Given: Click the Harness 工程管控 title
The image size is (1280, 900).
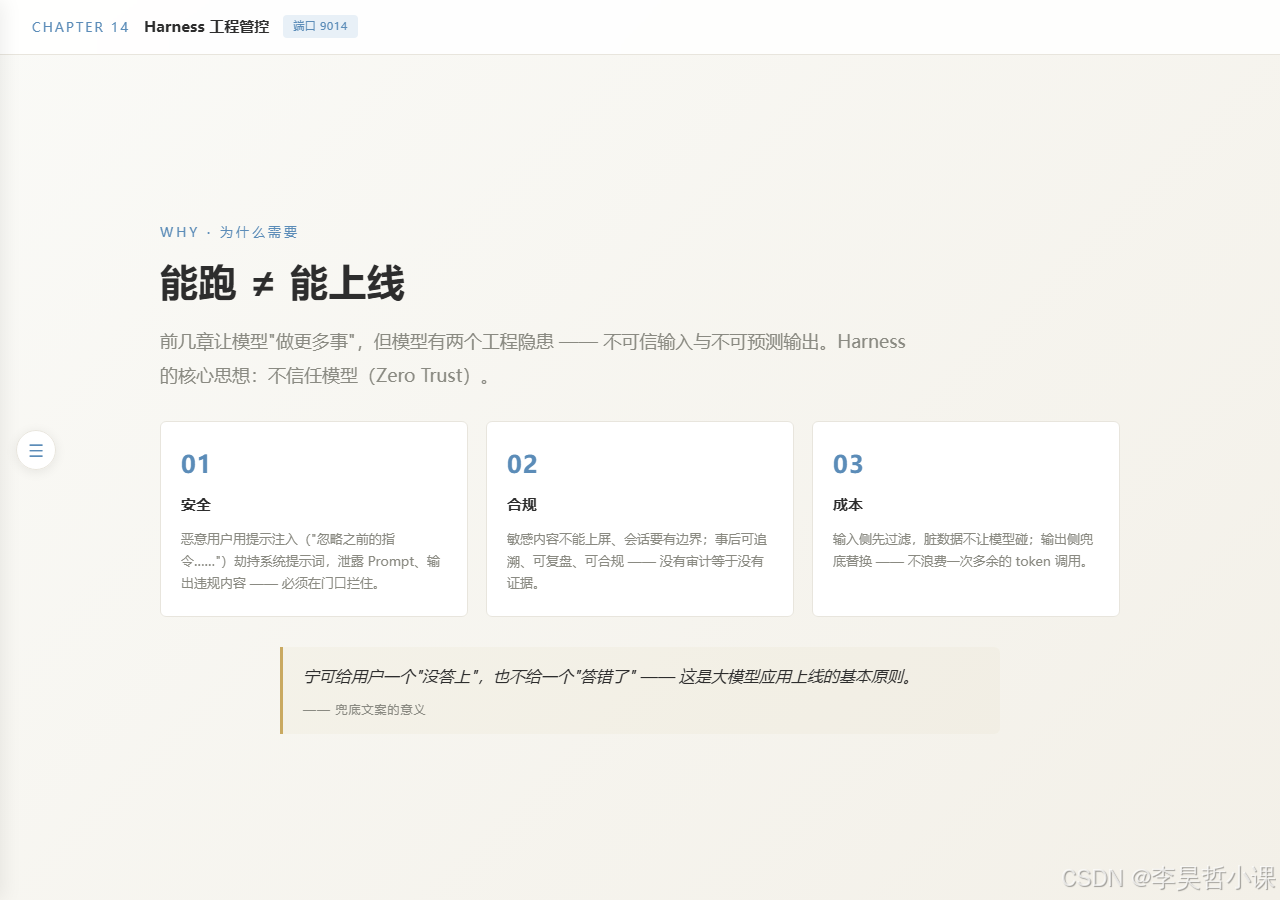Looking at the screenshot, I should click(x=207, y=27).
